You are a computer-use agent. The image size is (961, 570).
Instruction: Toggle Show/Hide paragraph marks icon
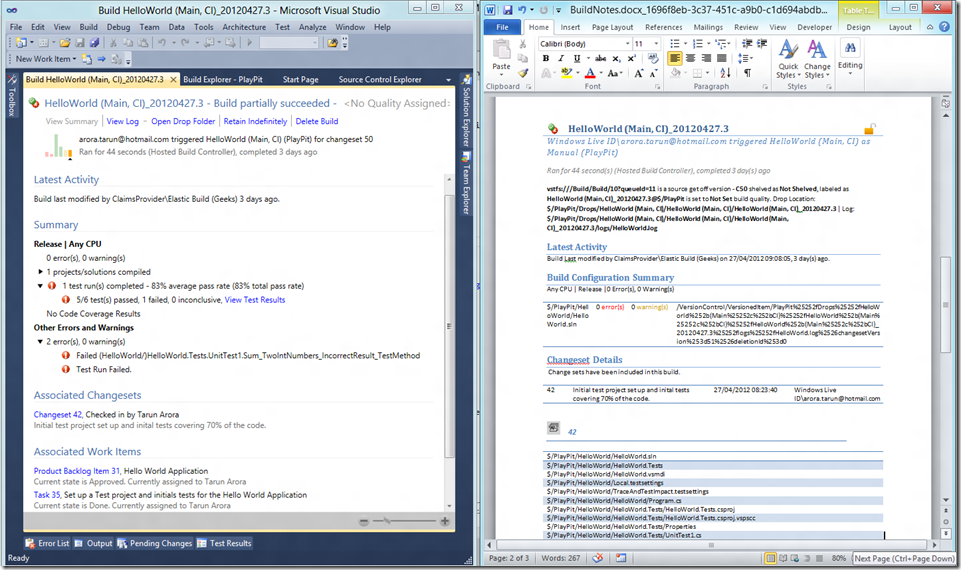click(x=748, y=73)
